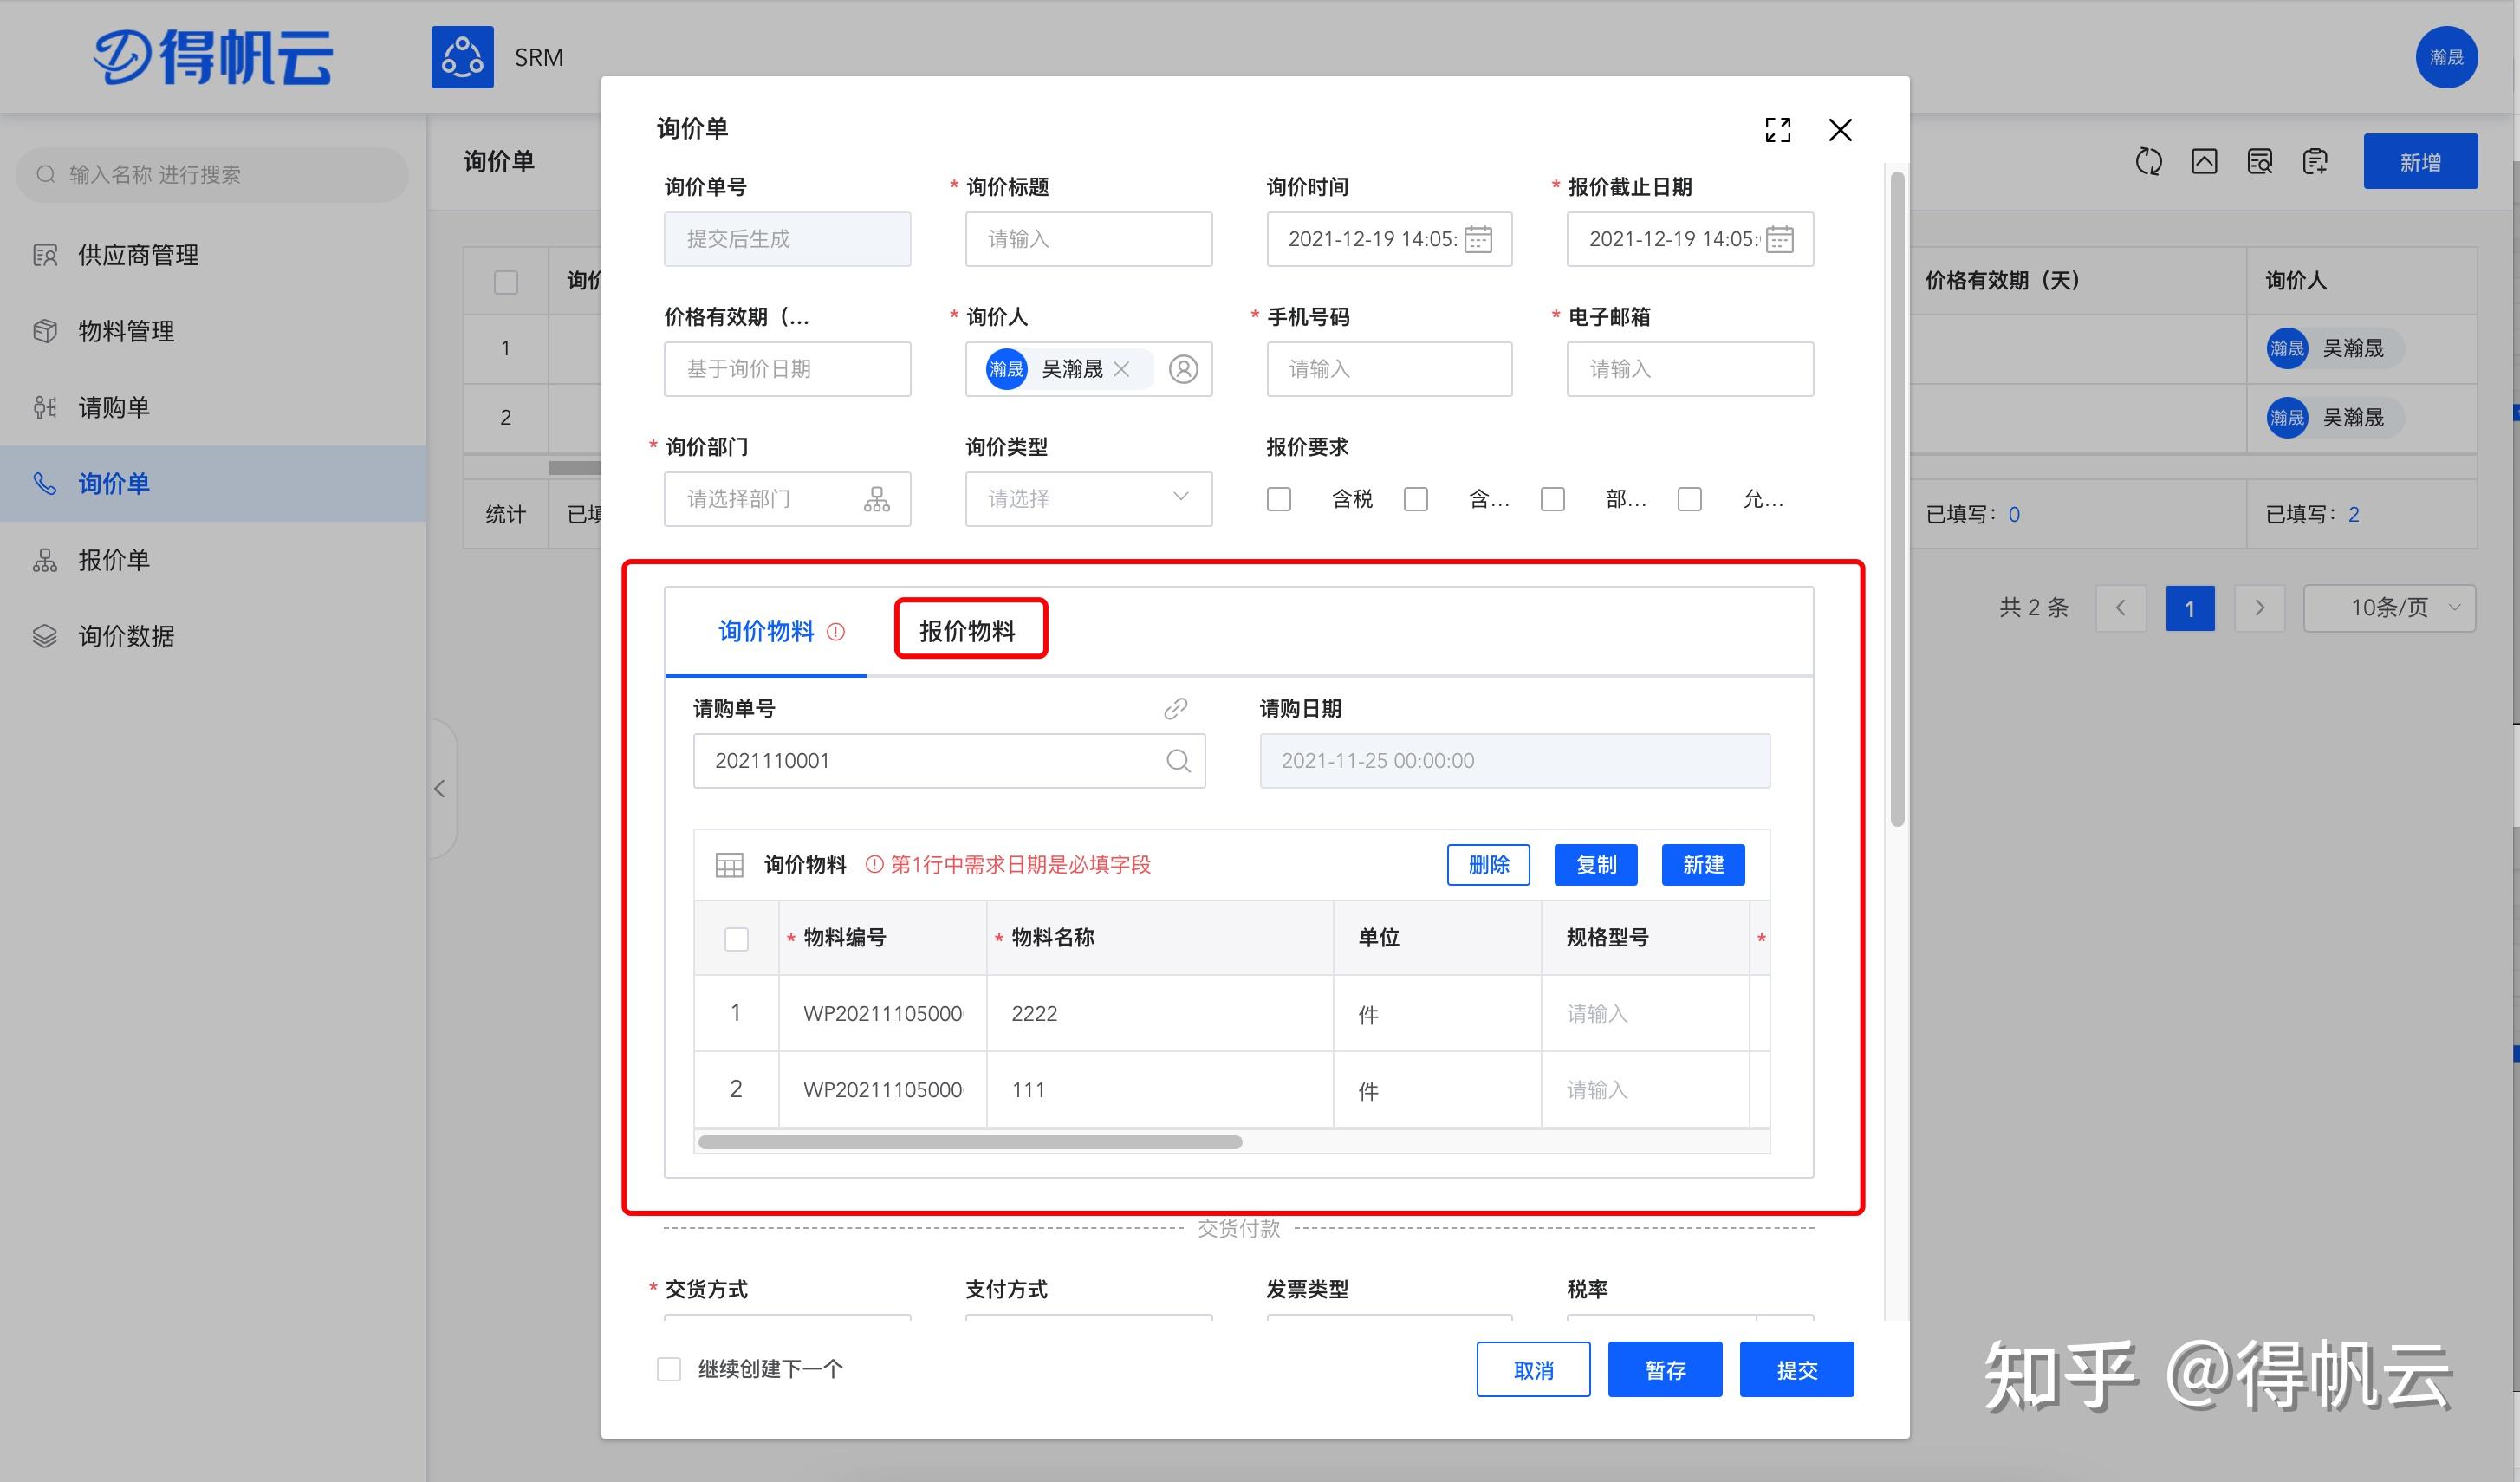The width and height of the screenshot is (2520, 1482).
Task: Click the document search icon near 新增
Action: 2259,161
